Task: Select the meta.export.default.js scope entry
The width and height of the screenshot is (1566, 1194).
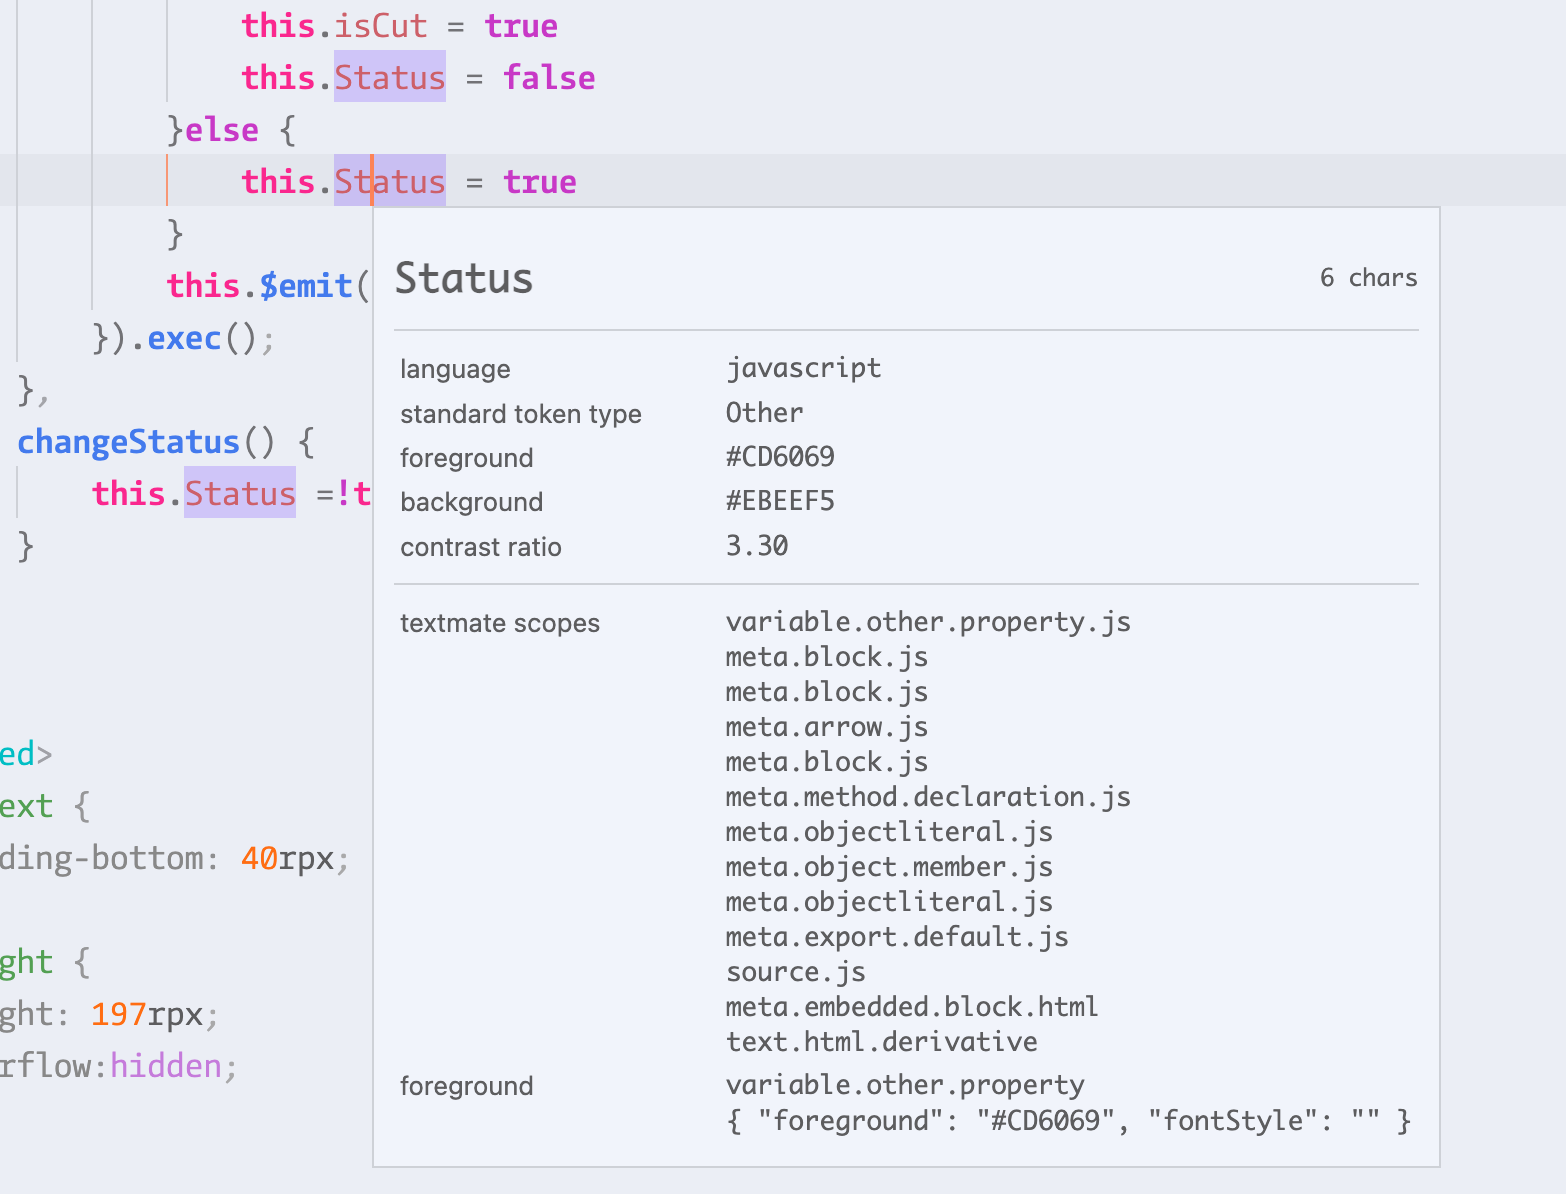Action: point(896,936)
